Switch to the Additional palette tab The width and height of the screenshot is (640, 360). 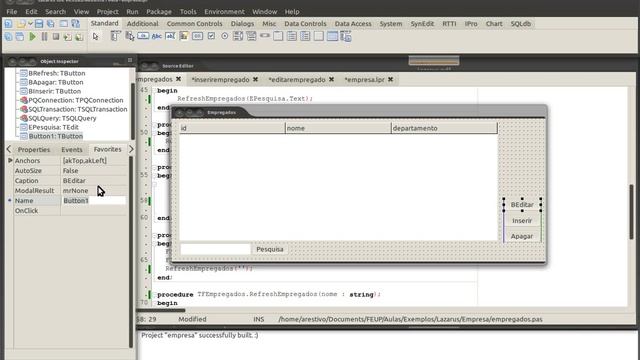pyautogui.click(x=142, y=24)
